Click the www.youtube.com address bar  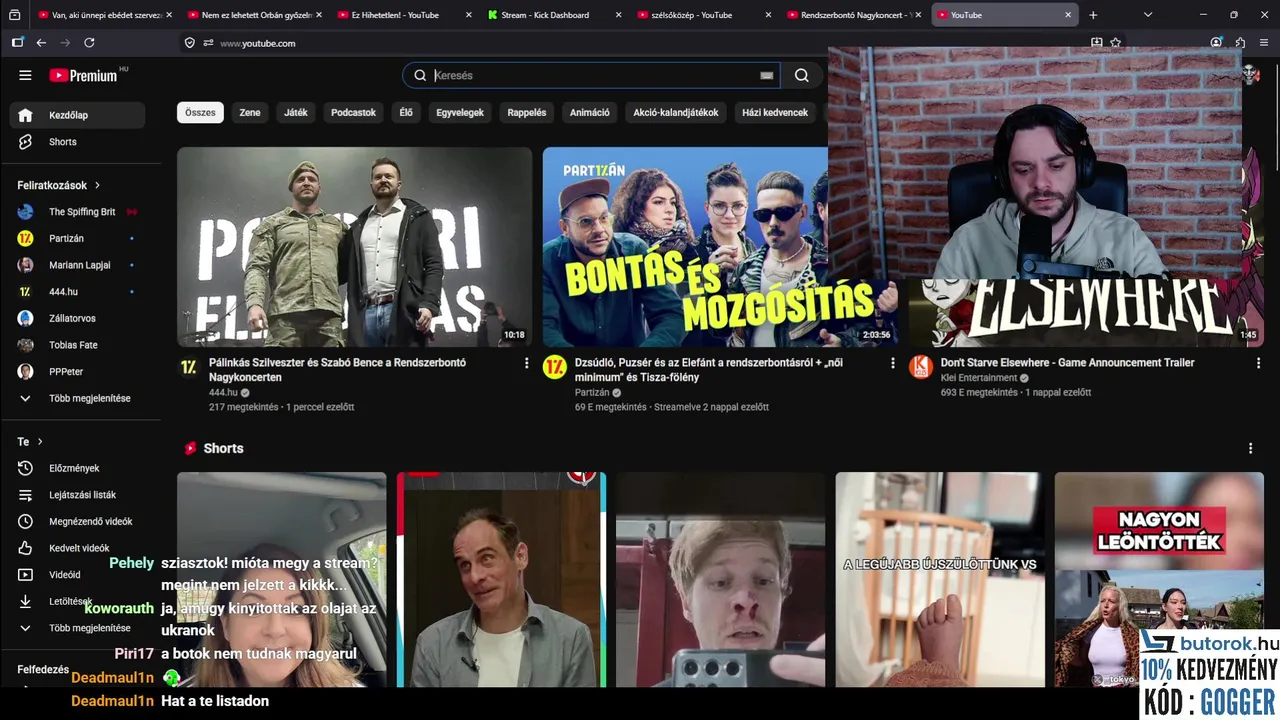pos(257,43)
